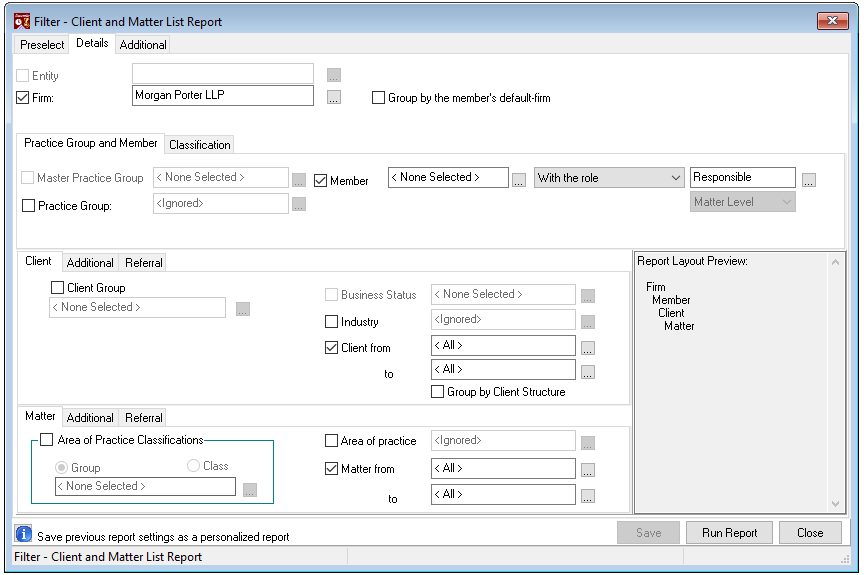This screenshot has height=575, width=864.
Task: Click the blue info icon by the personalized report hint
Action: pos(24,534)
